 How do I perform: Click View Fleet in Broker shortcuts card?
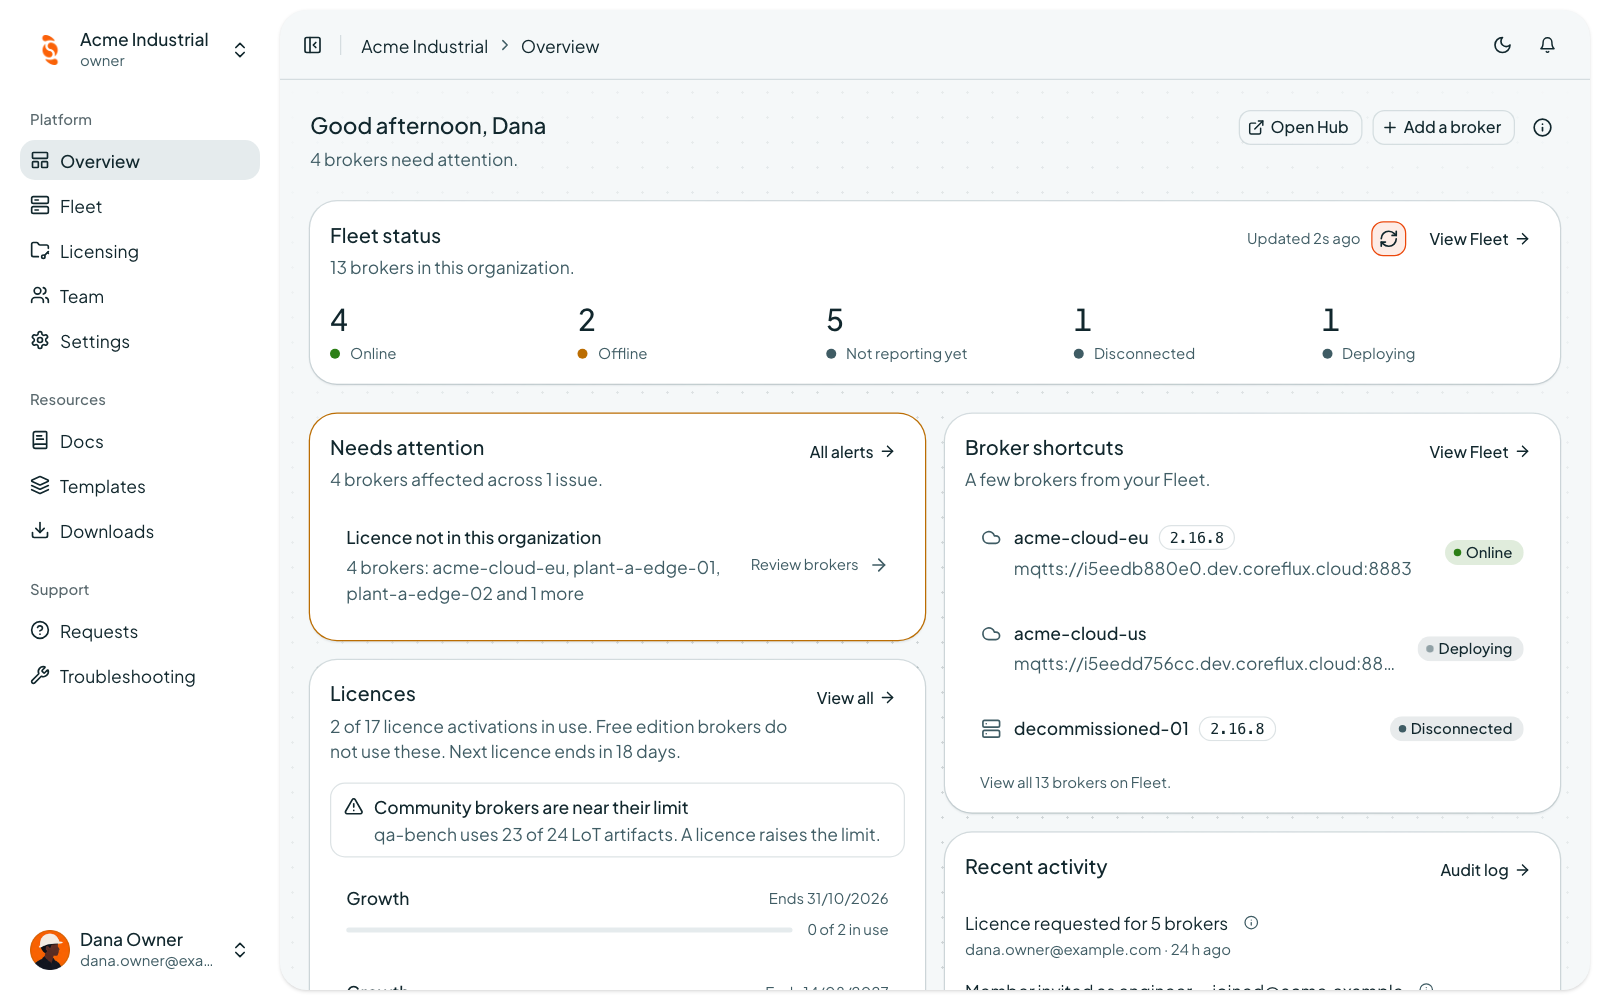tap(1479, 452)
